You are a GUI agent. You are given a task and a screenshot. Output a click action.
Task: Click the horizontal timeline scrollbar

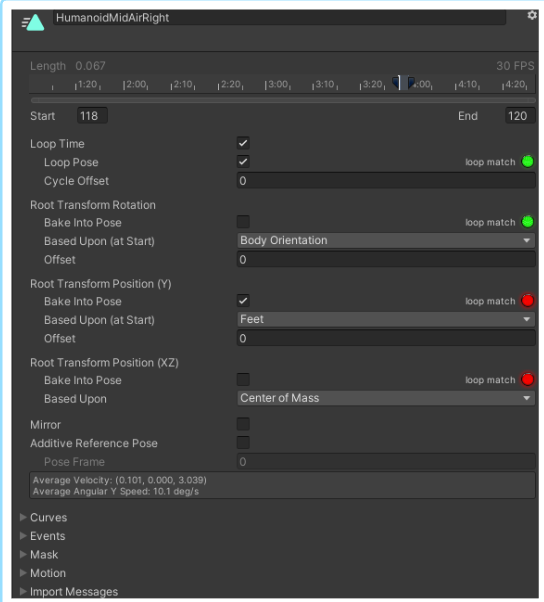click(x=283, y=100)
